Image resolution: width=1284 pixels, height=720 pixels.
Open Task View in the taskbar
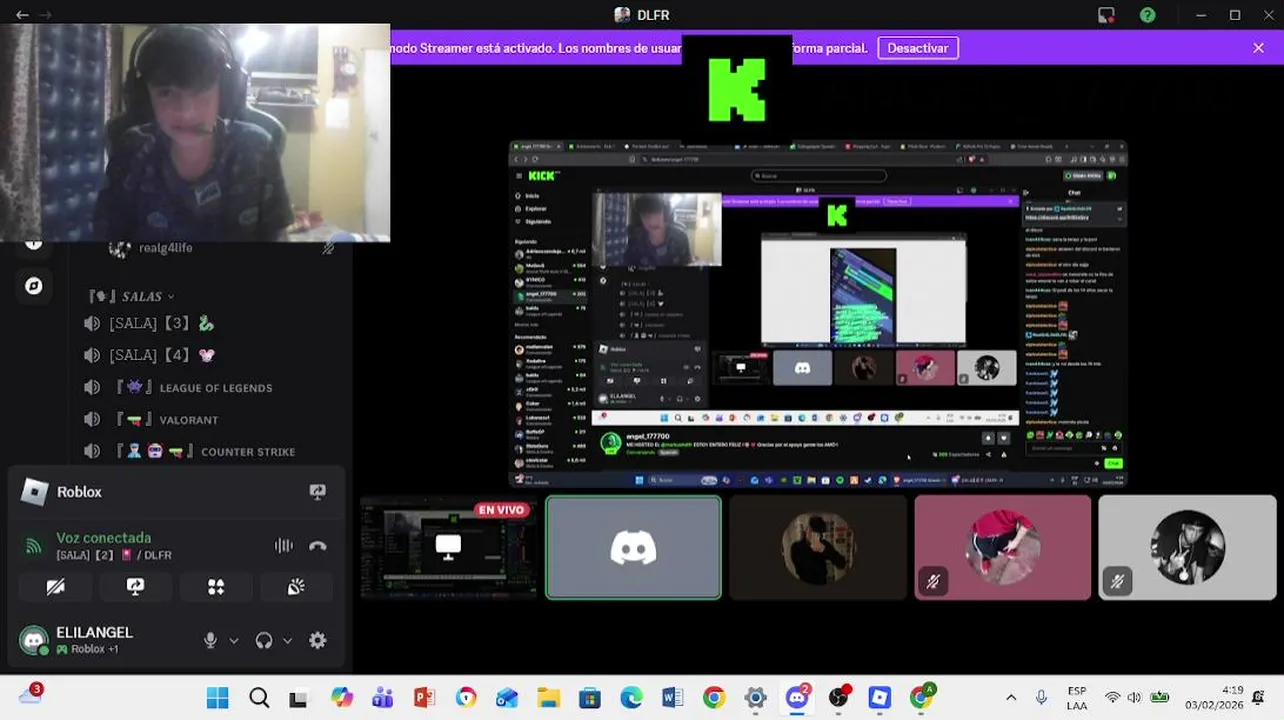[x=299, y=698]
